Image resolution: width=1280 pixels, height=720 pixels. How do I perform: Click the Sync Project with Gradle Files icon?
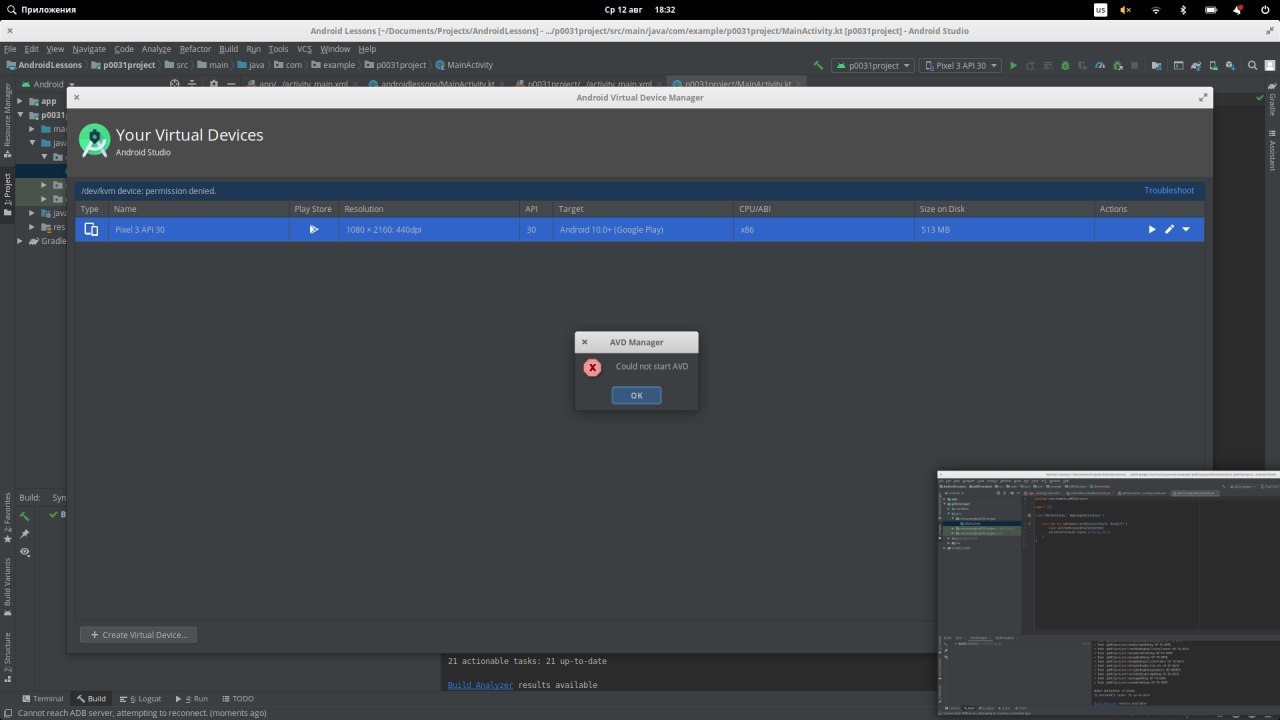1196,65
